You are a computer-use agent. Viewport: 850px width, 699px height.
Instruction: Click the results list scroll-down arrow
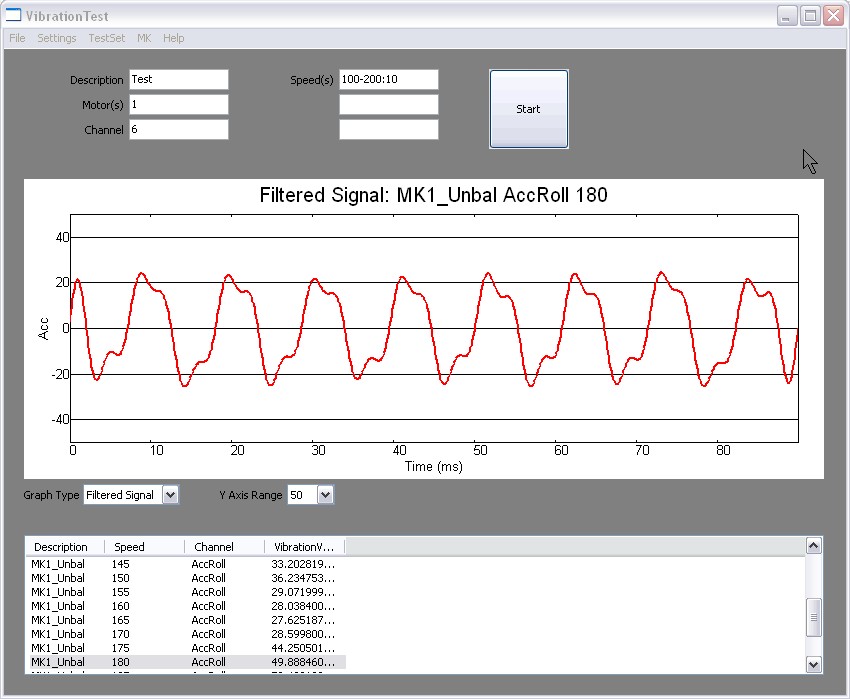pos(814,664)
